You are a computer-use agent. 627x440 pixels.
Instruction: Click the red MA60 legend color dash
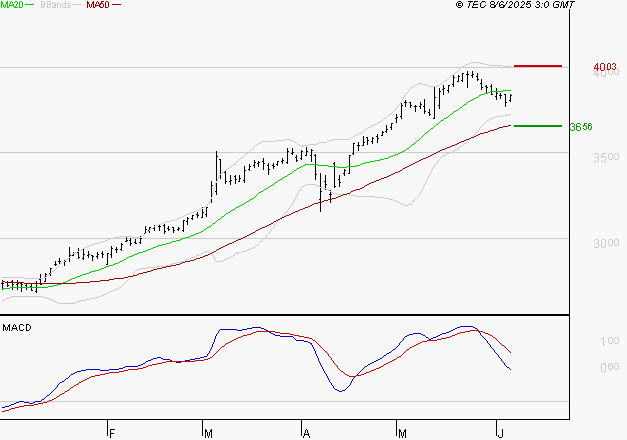point(117,6)
